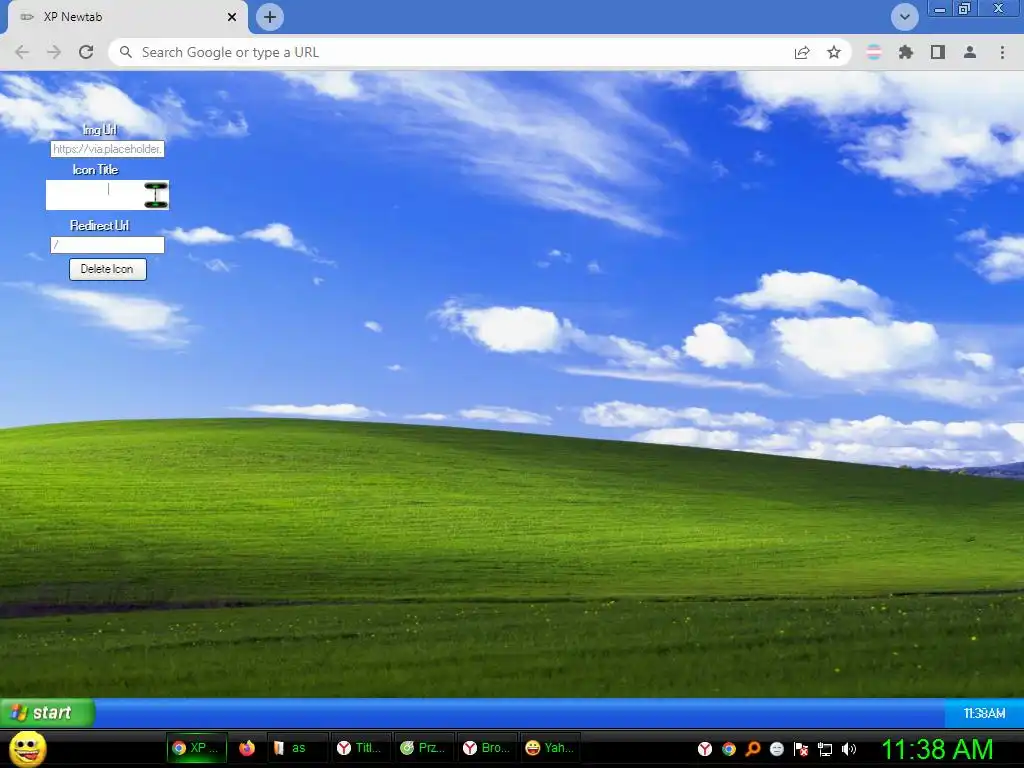1024x768 pixels.
Task: Switch to the 'Titl...' Yandex taskbar window
Action: pyautogui.click(x=362, y=748)
